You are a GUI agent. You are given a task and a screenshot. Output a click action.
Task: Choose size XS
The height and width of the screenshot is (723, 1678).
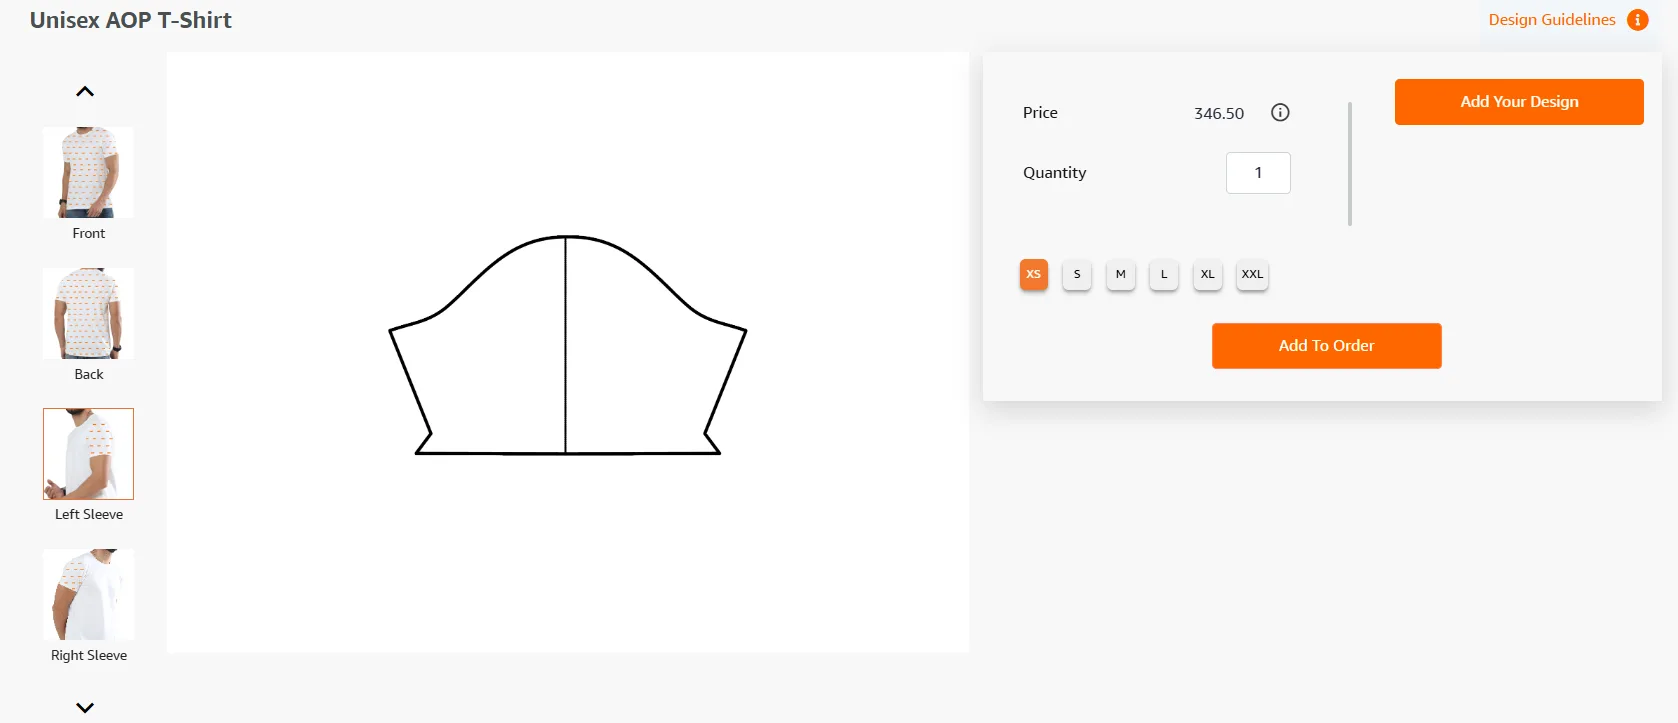tap(1034, 274)
